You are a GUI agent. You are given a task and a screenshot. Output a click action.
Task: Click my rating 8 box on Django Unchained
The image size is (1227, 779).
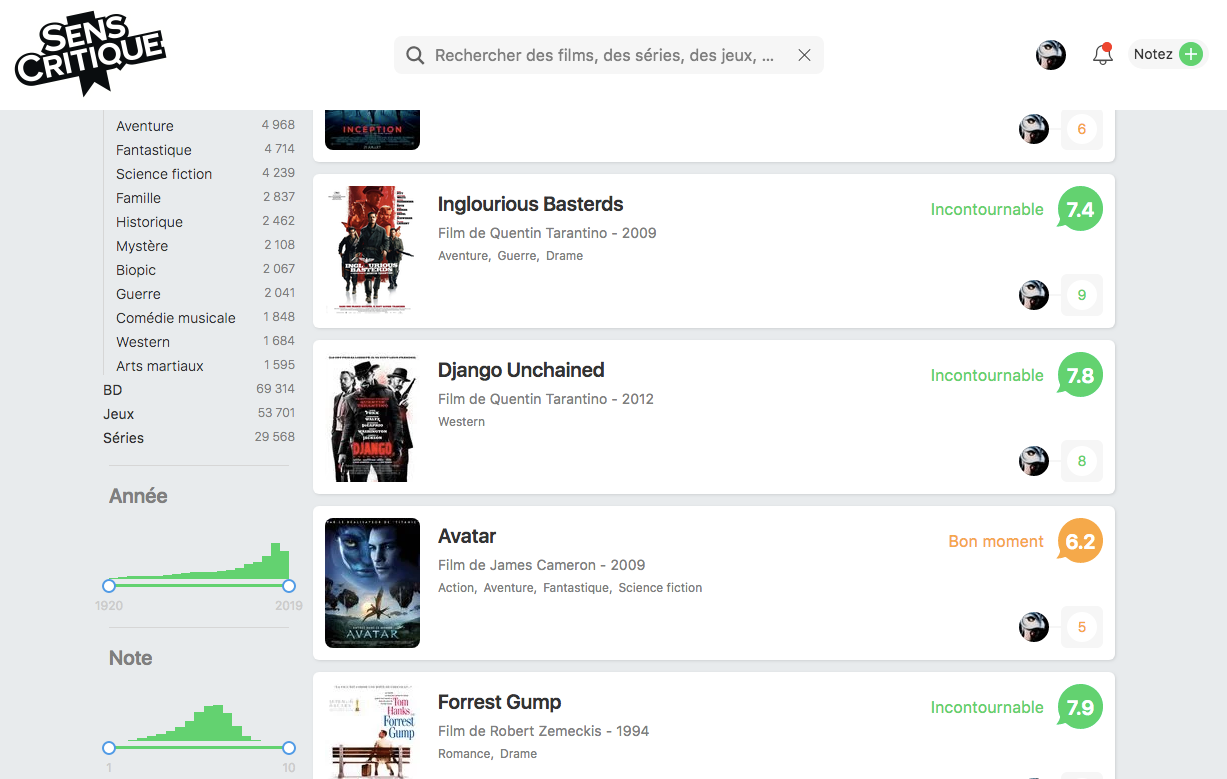click(x=1082, y=461)
